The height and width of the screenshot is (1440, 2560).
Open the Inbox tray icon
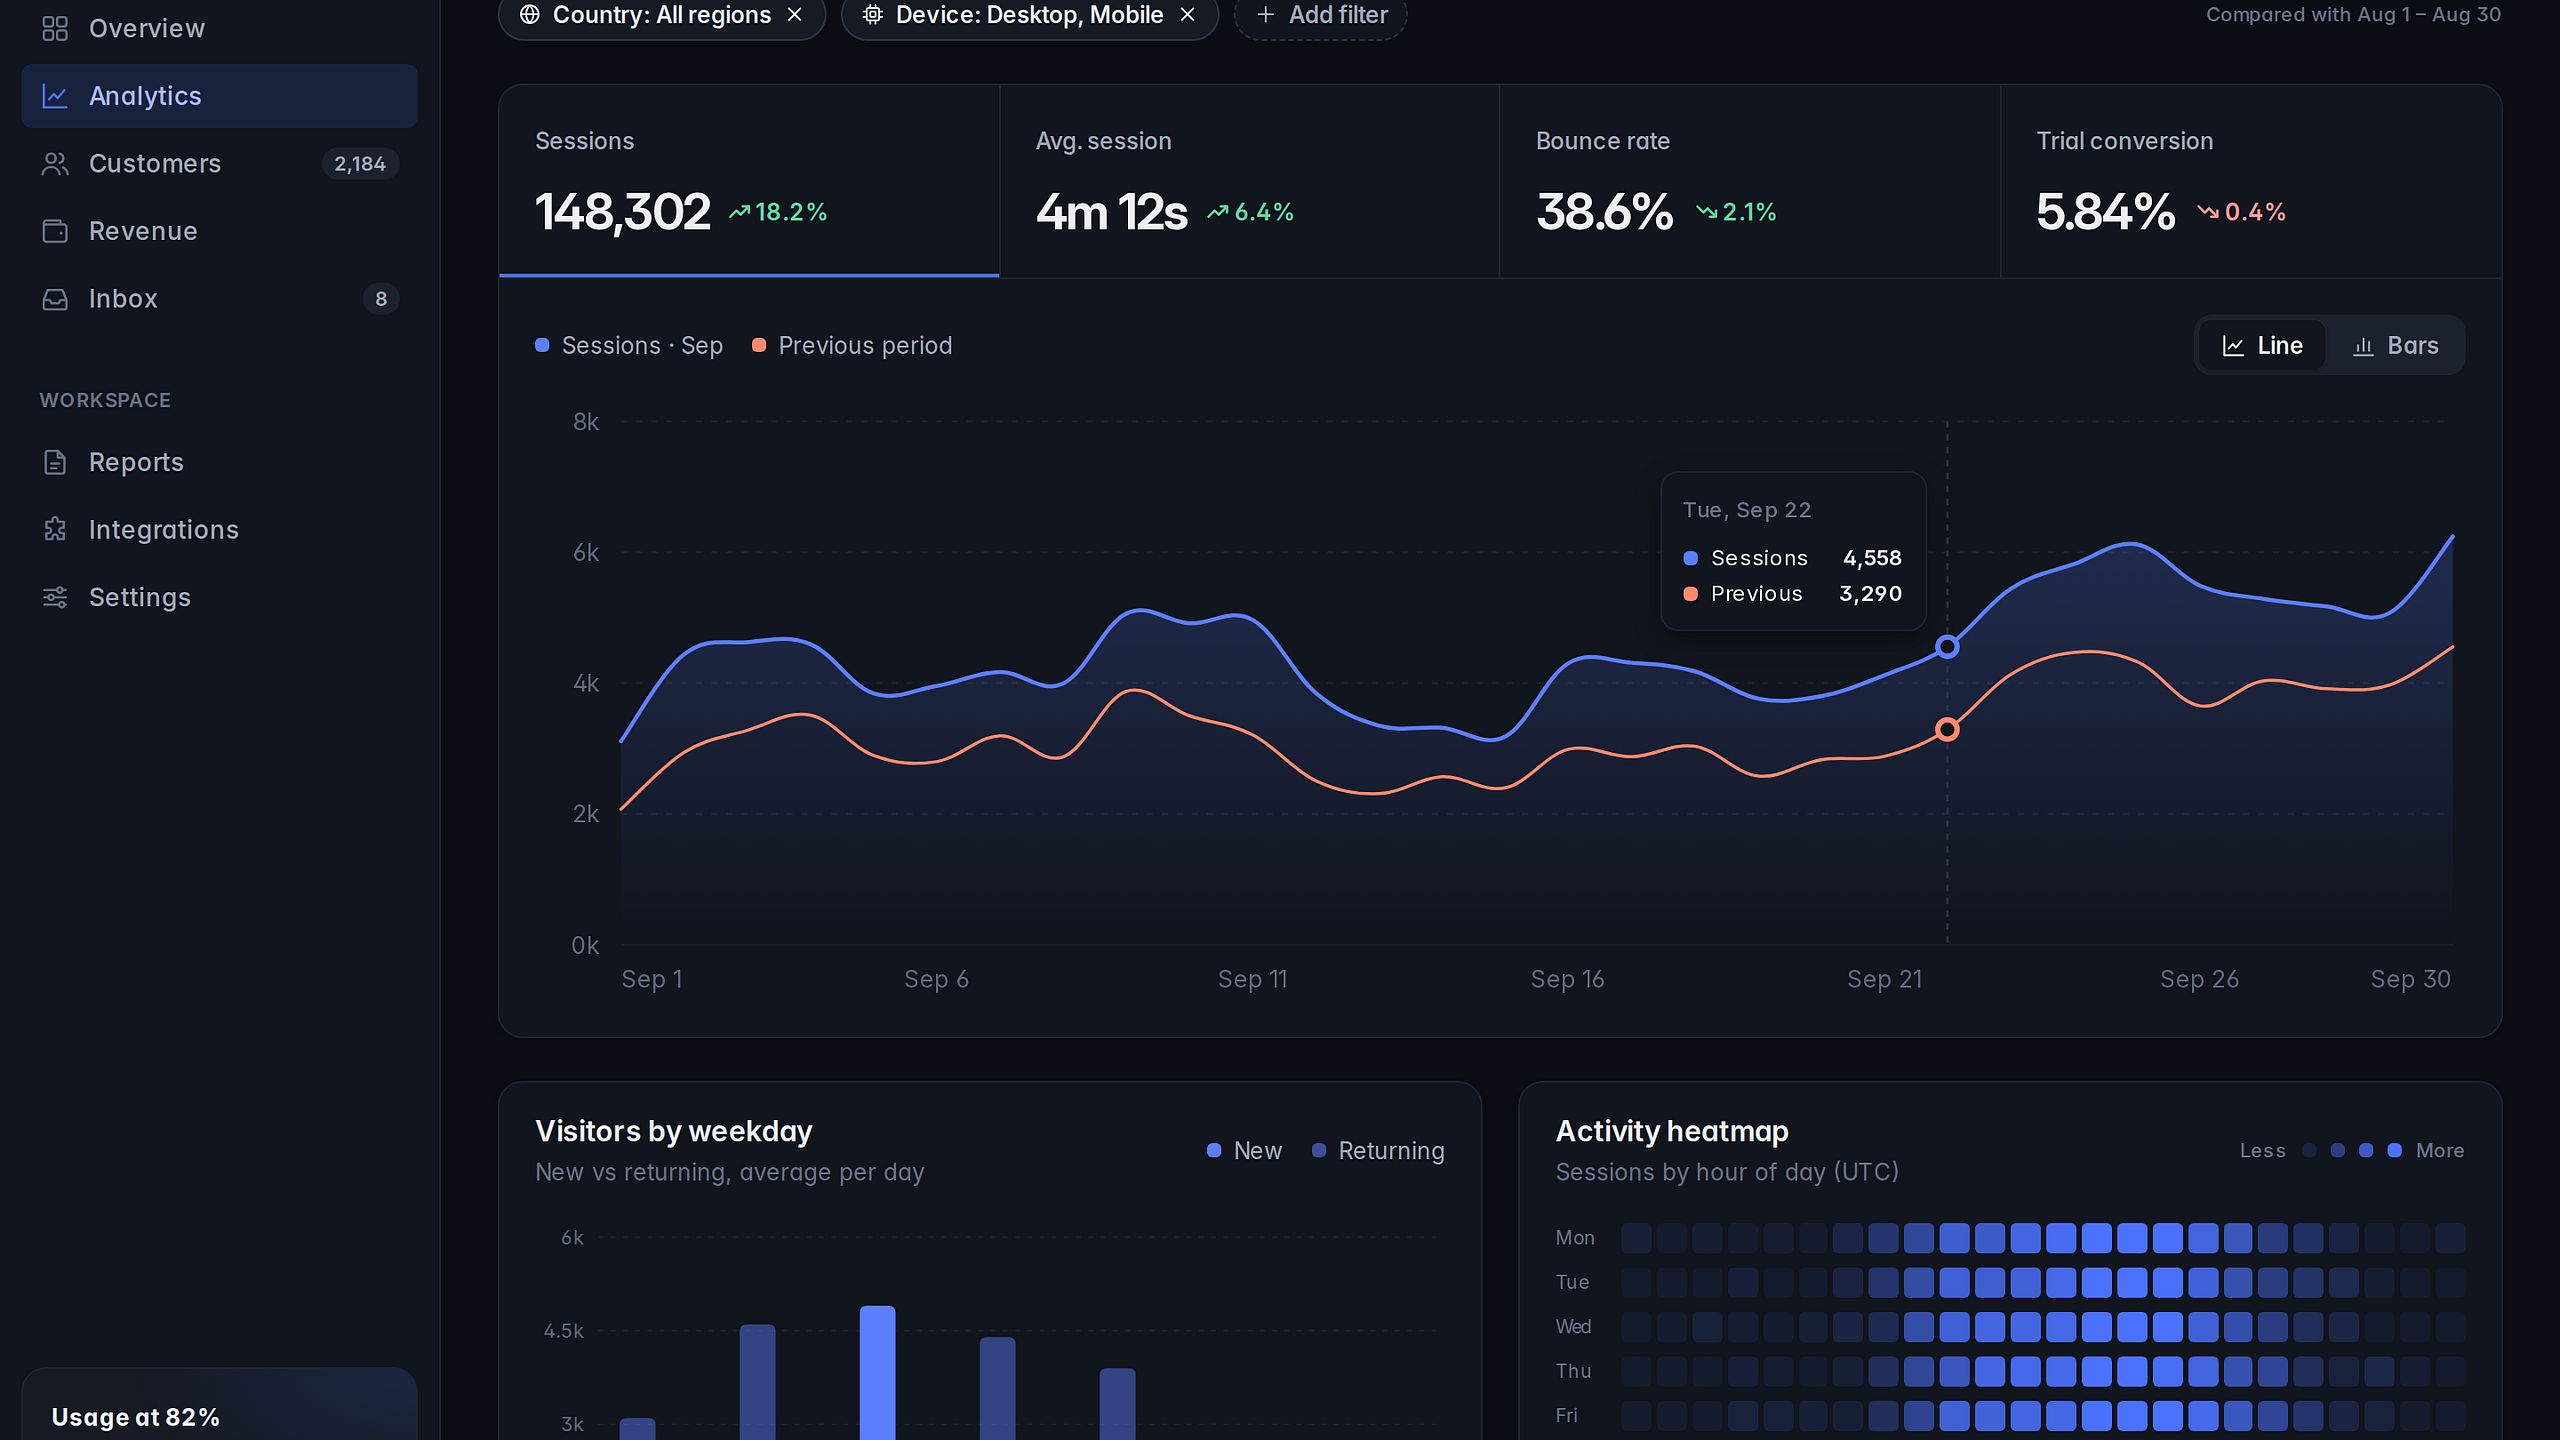55,299
